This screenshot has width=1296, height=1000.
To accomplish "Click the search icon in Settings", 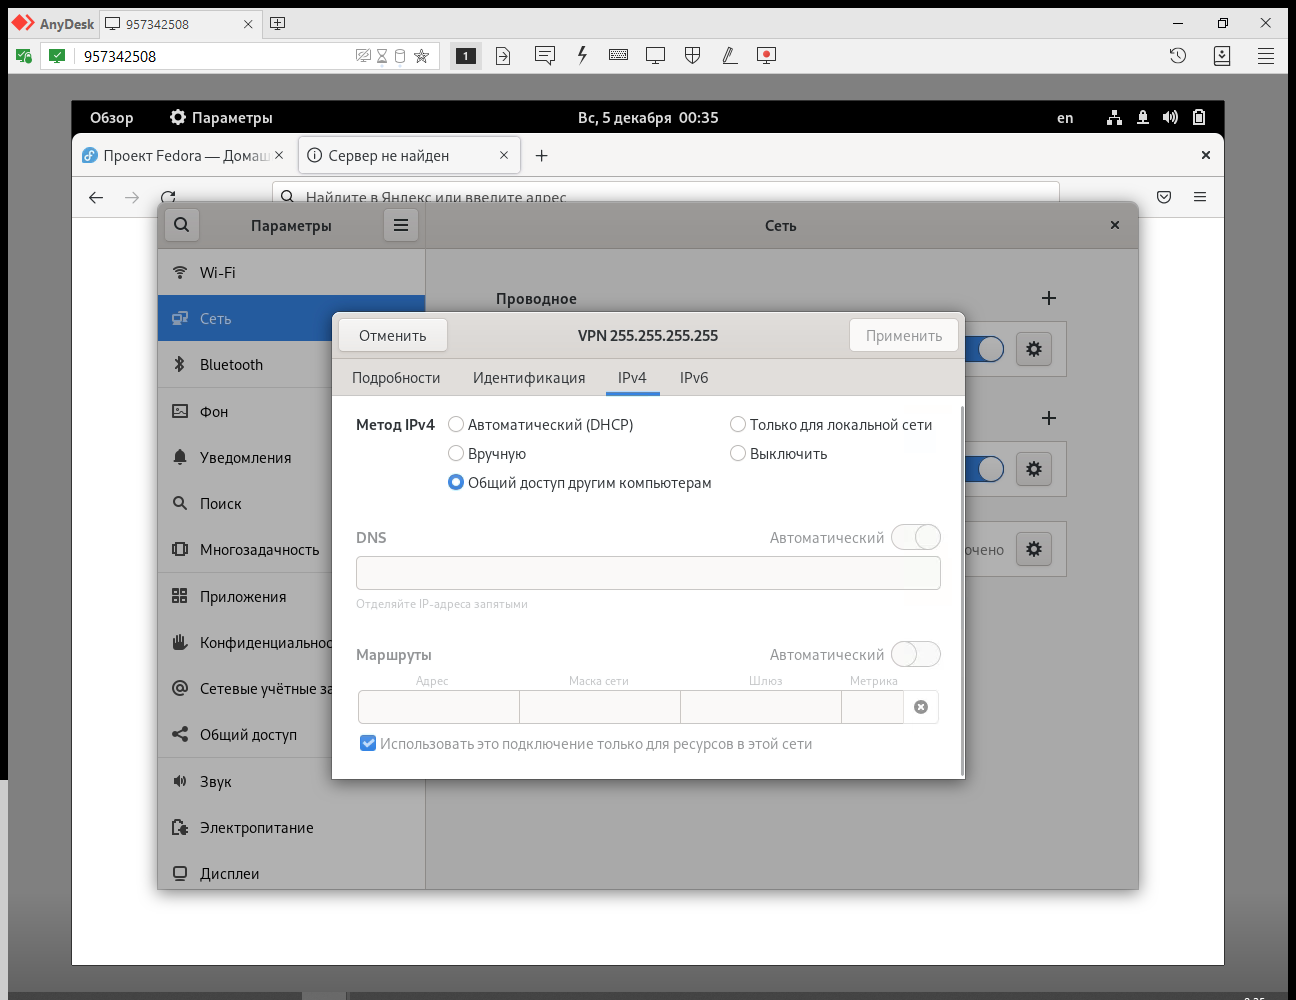I will click(181, 225).
